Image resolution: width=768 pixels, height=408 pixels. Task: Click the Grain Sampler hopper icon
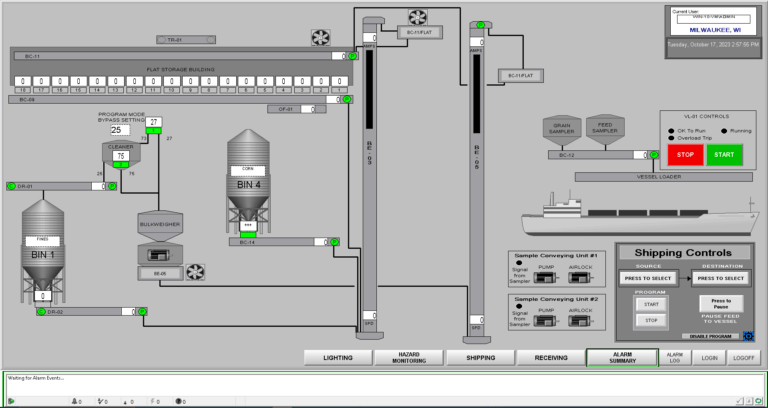[x=561, y=129]
